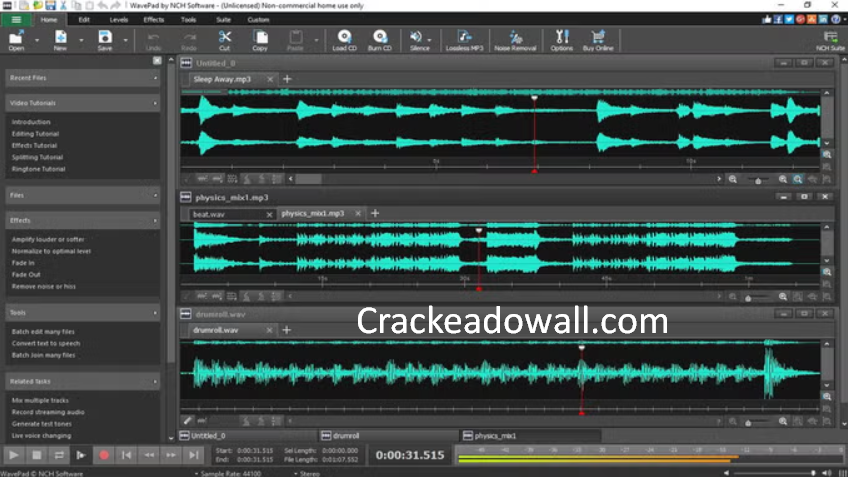This screenshot has width=848, height=477.
Task: Open the Paste button dropdown arrow
Action: pyautogui.click(x=316, y=41)
